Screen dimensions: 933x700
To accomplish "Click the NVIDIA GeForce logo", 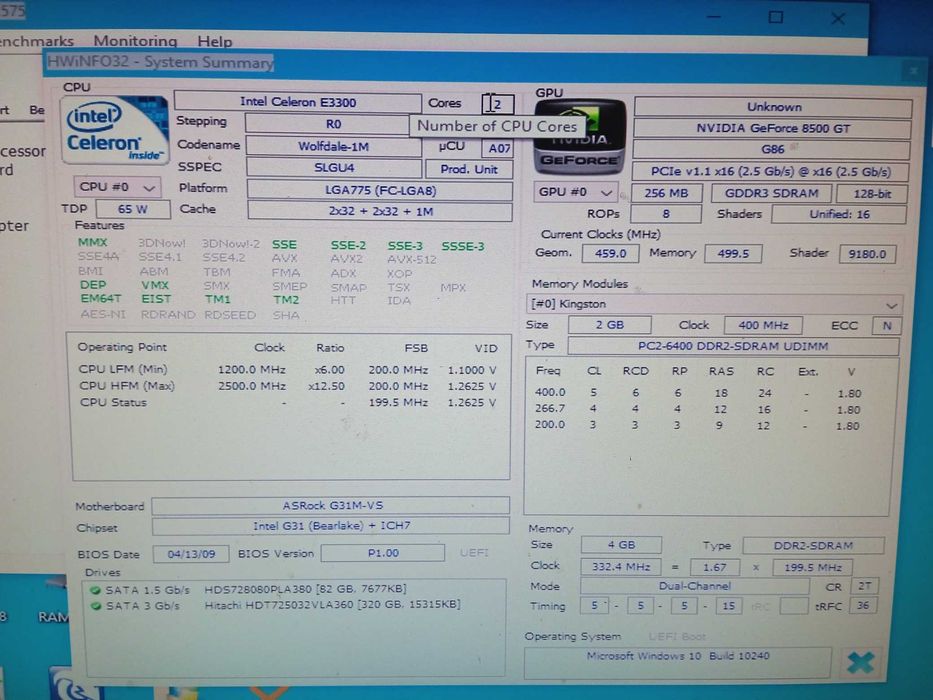I will pyautogui.click(x=580, y=137).
